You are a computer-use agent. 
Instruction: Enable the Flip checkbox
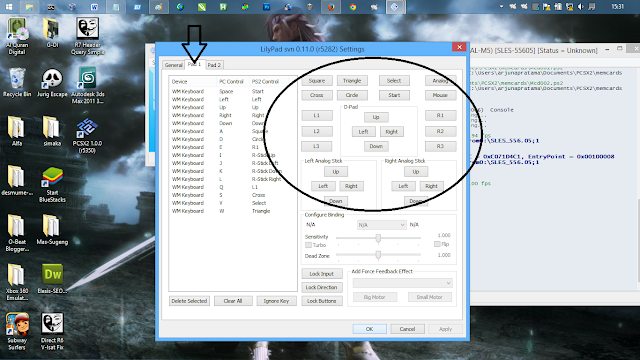[437, 244]
